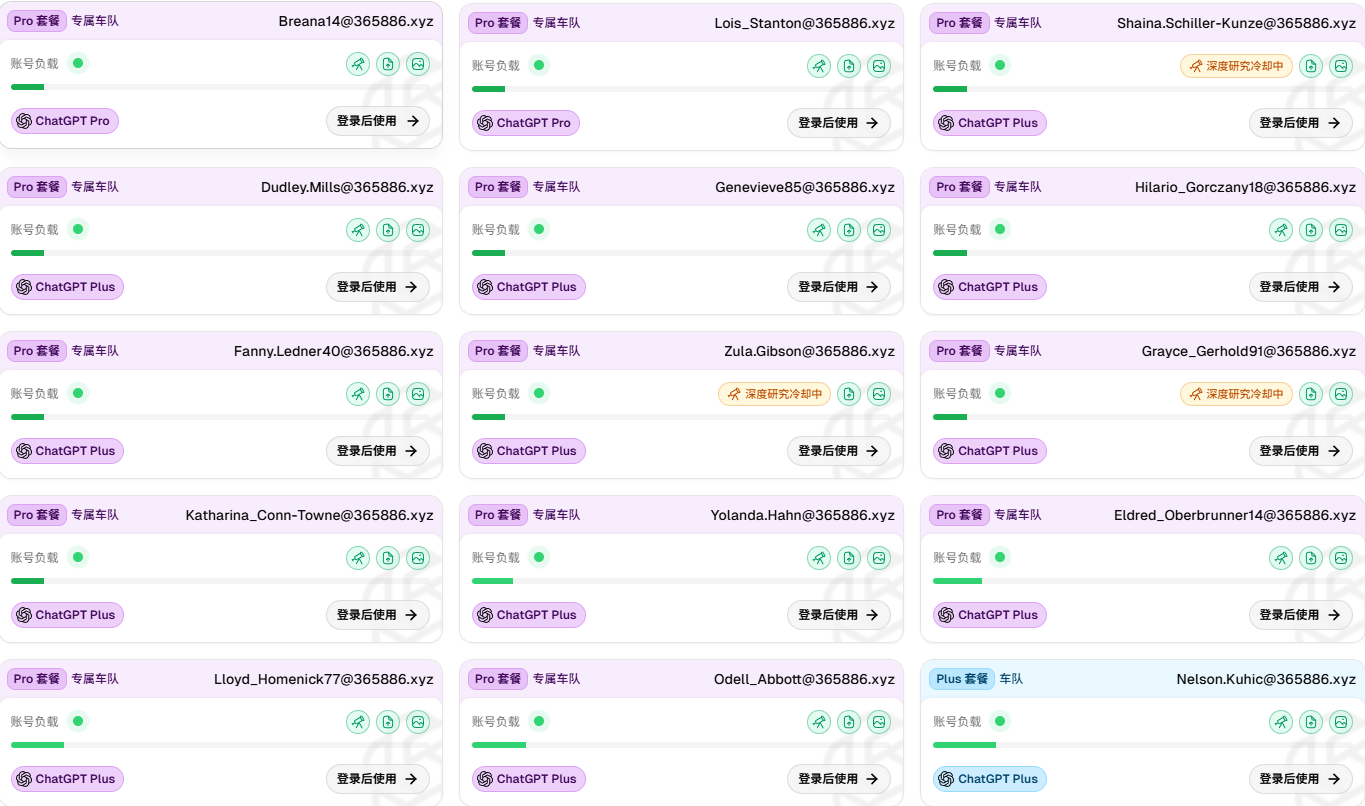The width and height of the screenshot is (1365, 806).
Task: Click the file icon on Fanny.Ledner40's card
Action: click(388, 394)
